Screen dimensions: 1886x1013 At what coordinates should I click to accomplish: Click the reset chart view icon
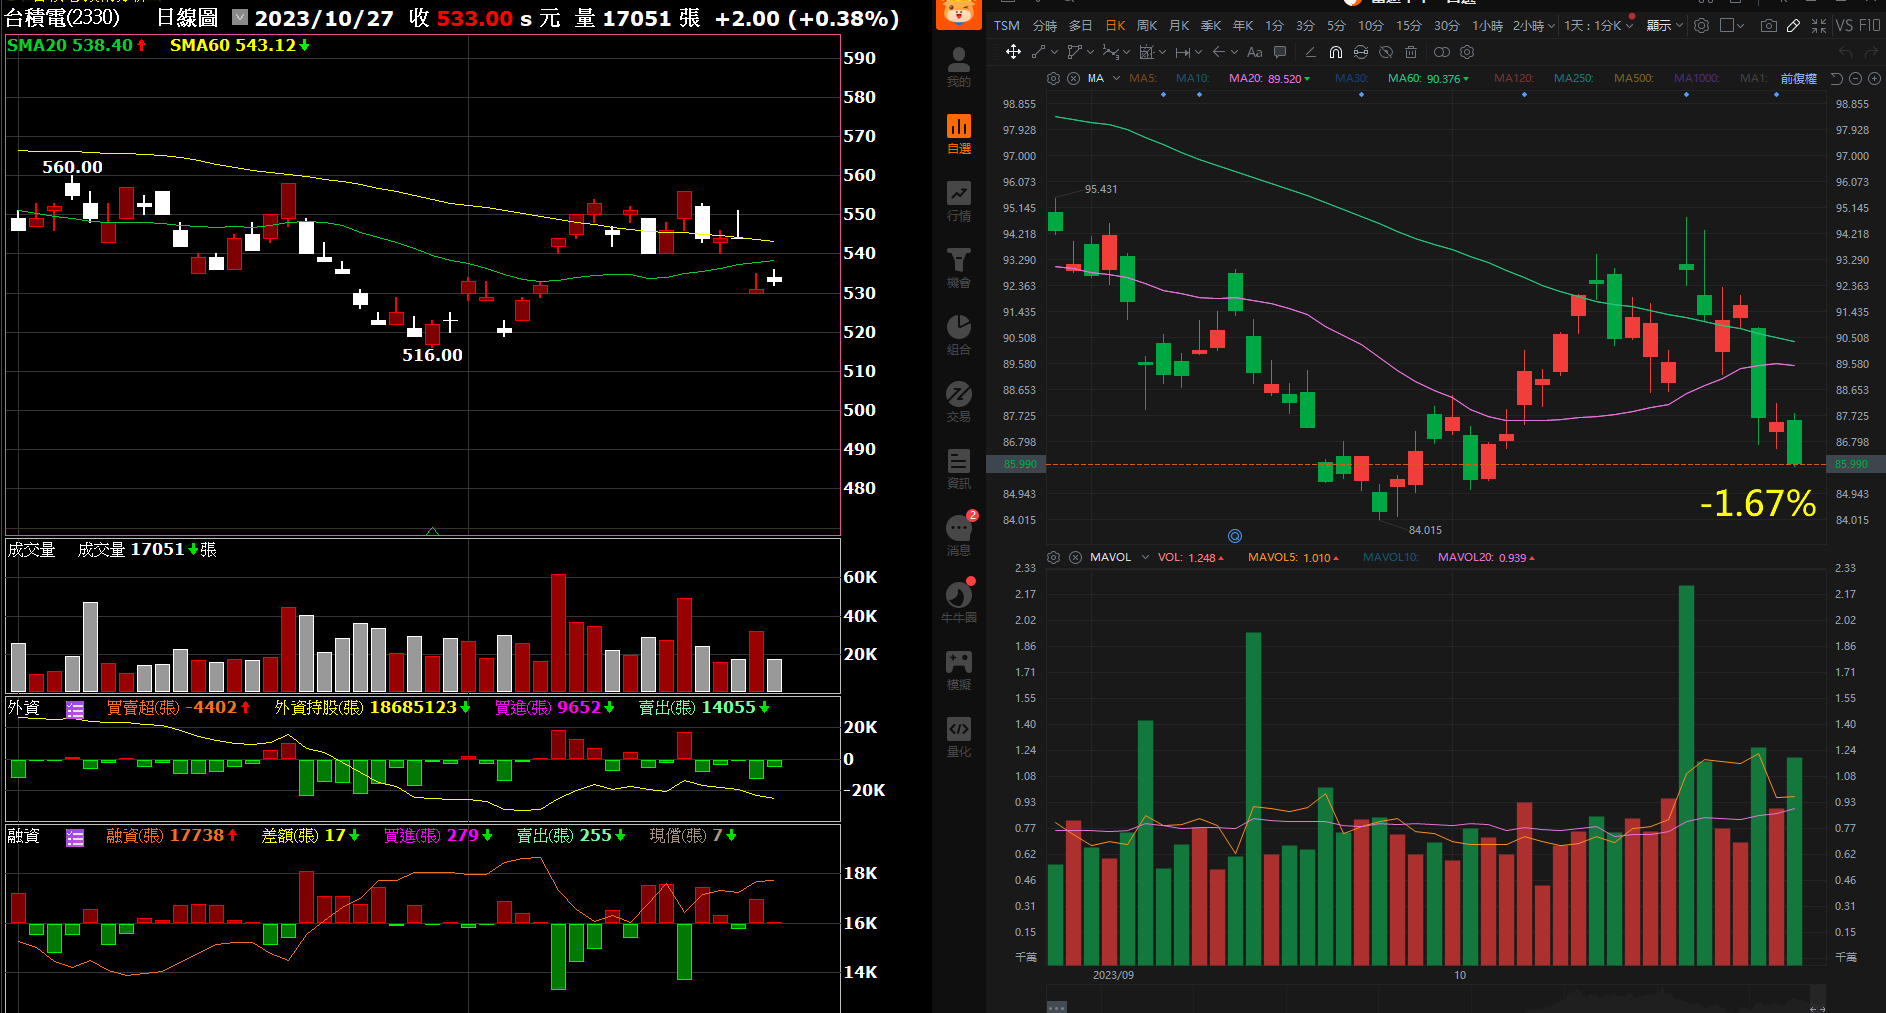click(x=1836, y=78)
